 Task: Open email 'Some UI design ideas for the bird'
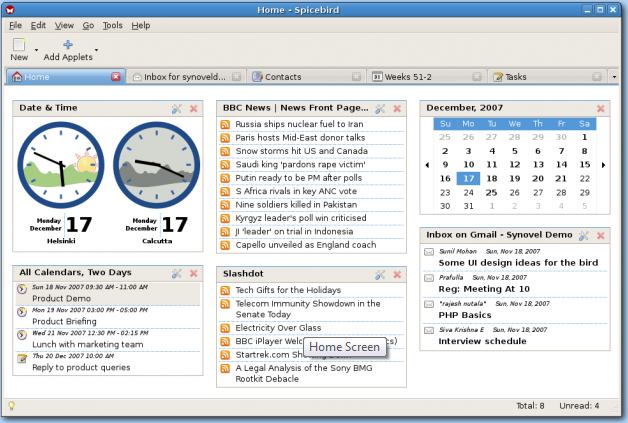coord(518,263)
